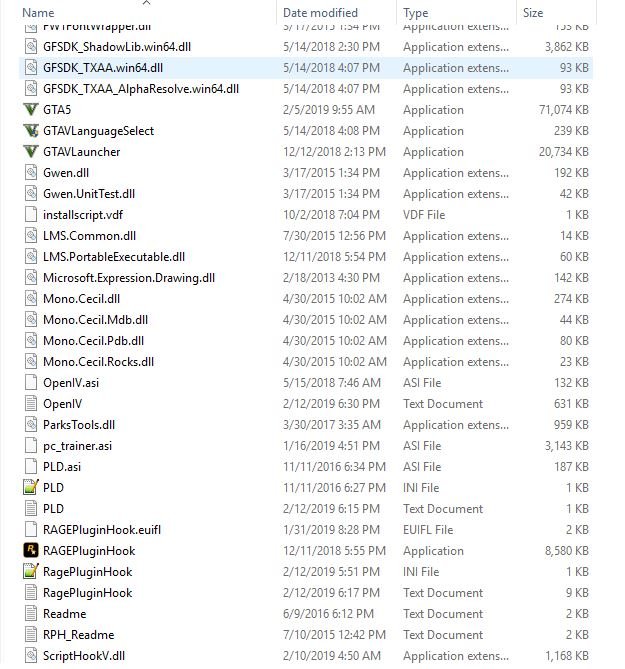
Task: Select the Mono.Cecil.Rocks.dll file name
Action: (x=99, y=362)
